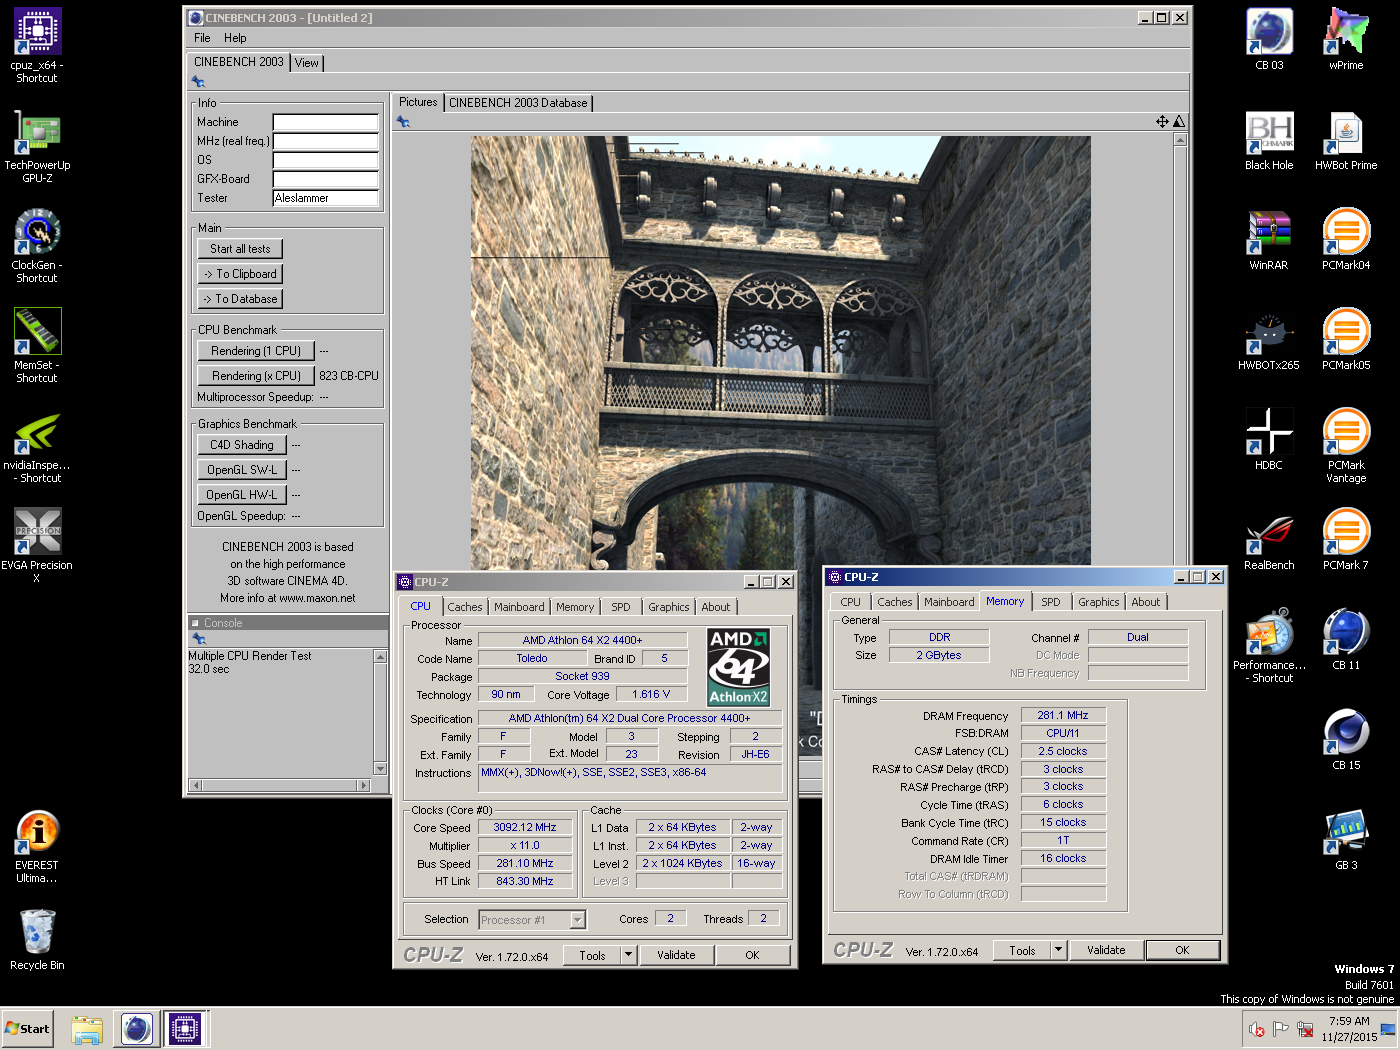This screenshot has height=1050, width=1400.
Task: Click Rendering (x CPU) button
Action: coord(256,376)
